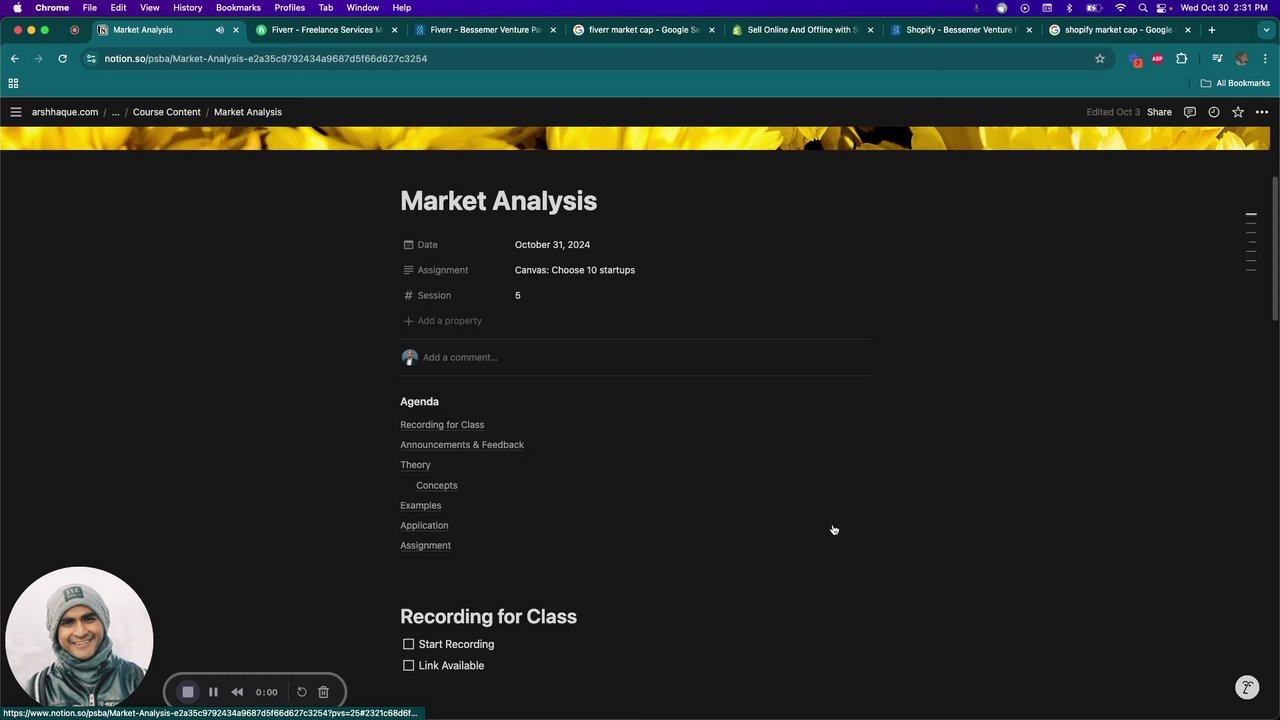Screen dimensions: 1280x720
Task: Jump to the Assignment agenda link
Action: coord(425,545)
